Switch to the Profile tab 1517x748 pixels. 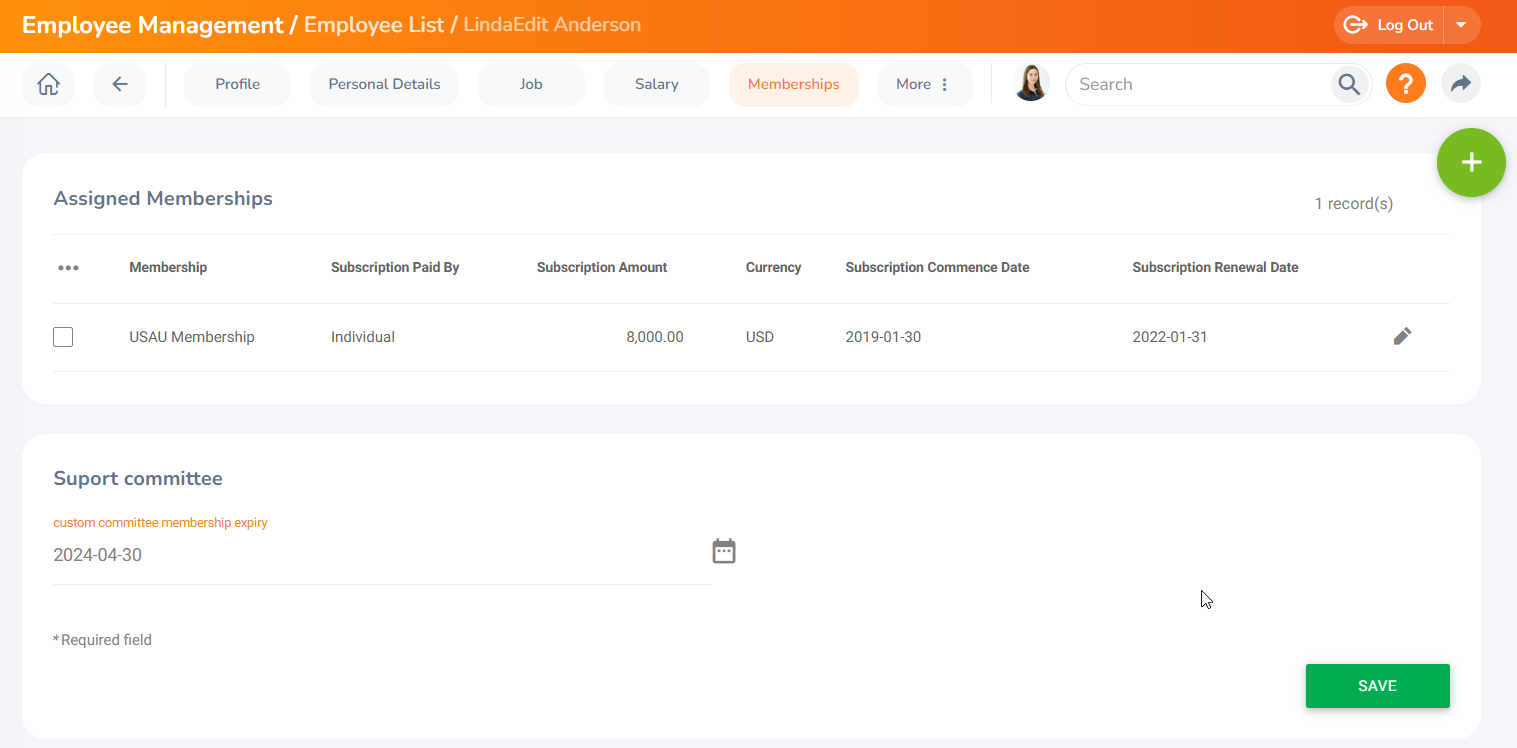coord(237,84)
